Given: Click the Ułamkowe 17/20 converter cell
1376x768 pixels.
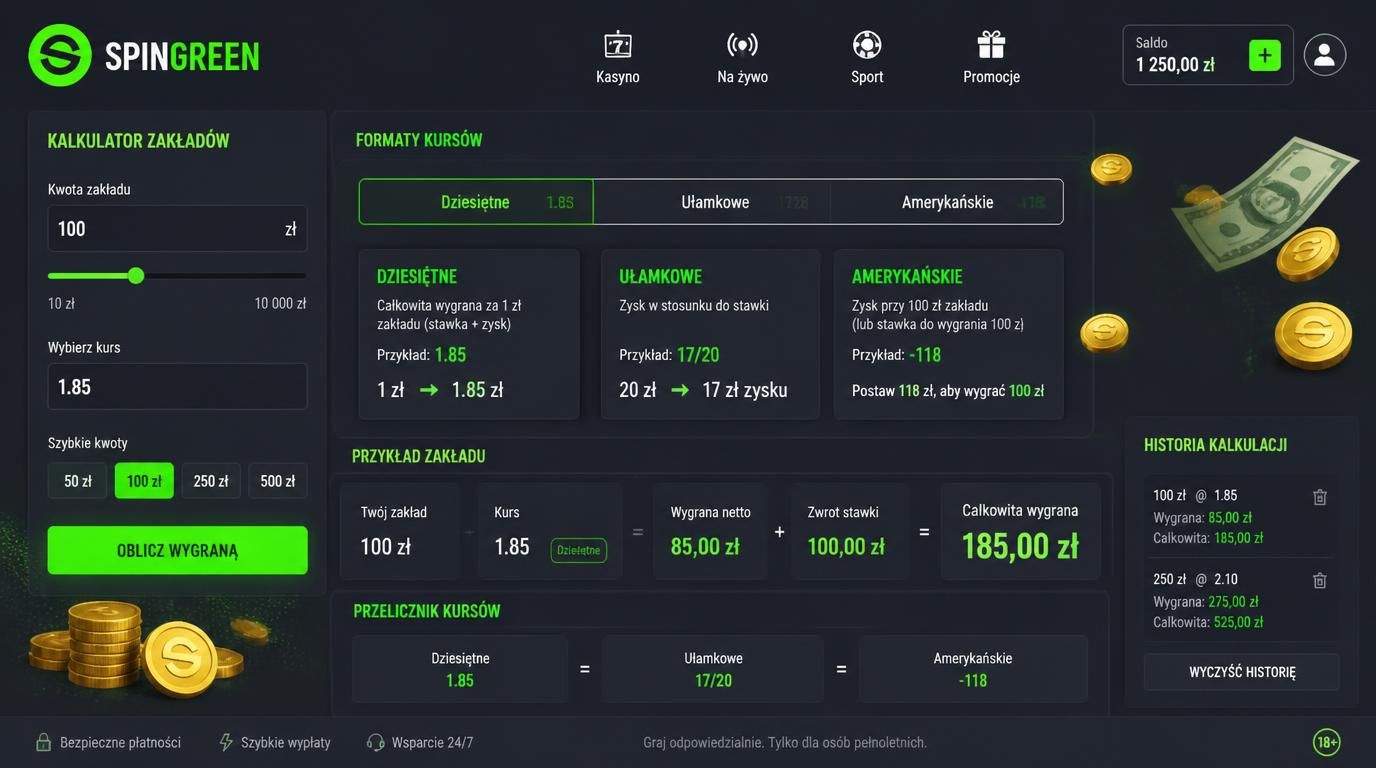Looking at the screenshot, I should pos(713,669).
